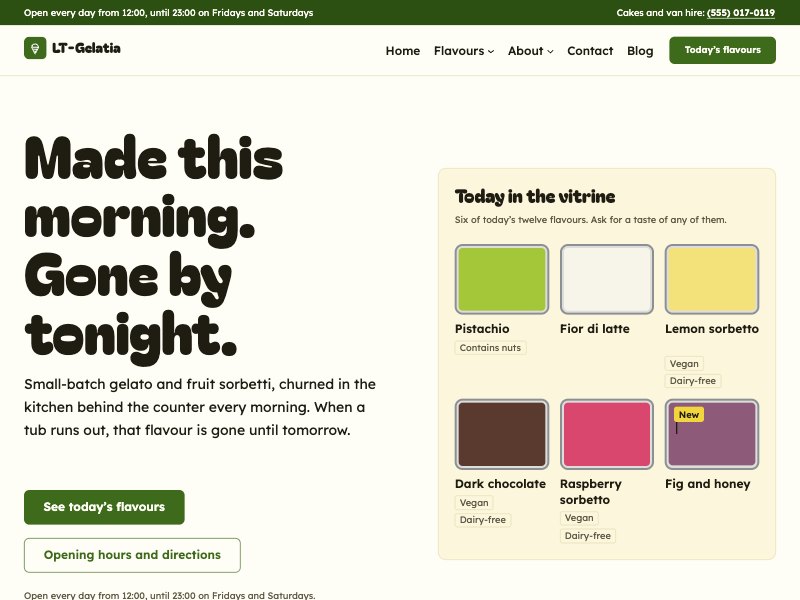
Task: Click the Contains nuts tag under Pistachio
Action: point(490,348)
